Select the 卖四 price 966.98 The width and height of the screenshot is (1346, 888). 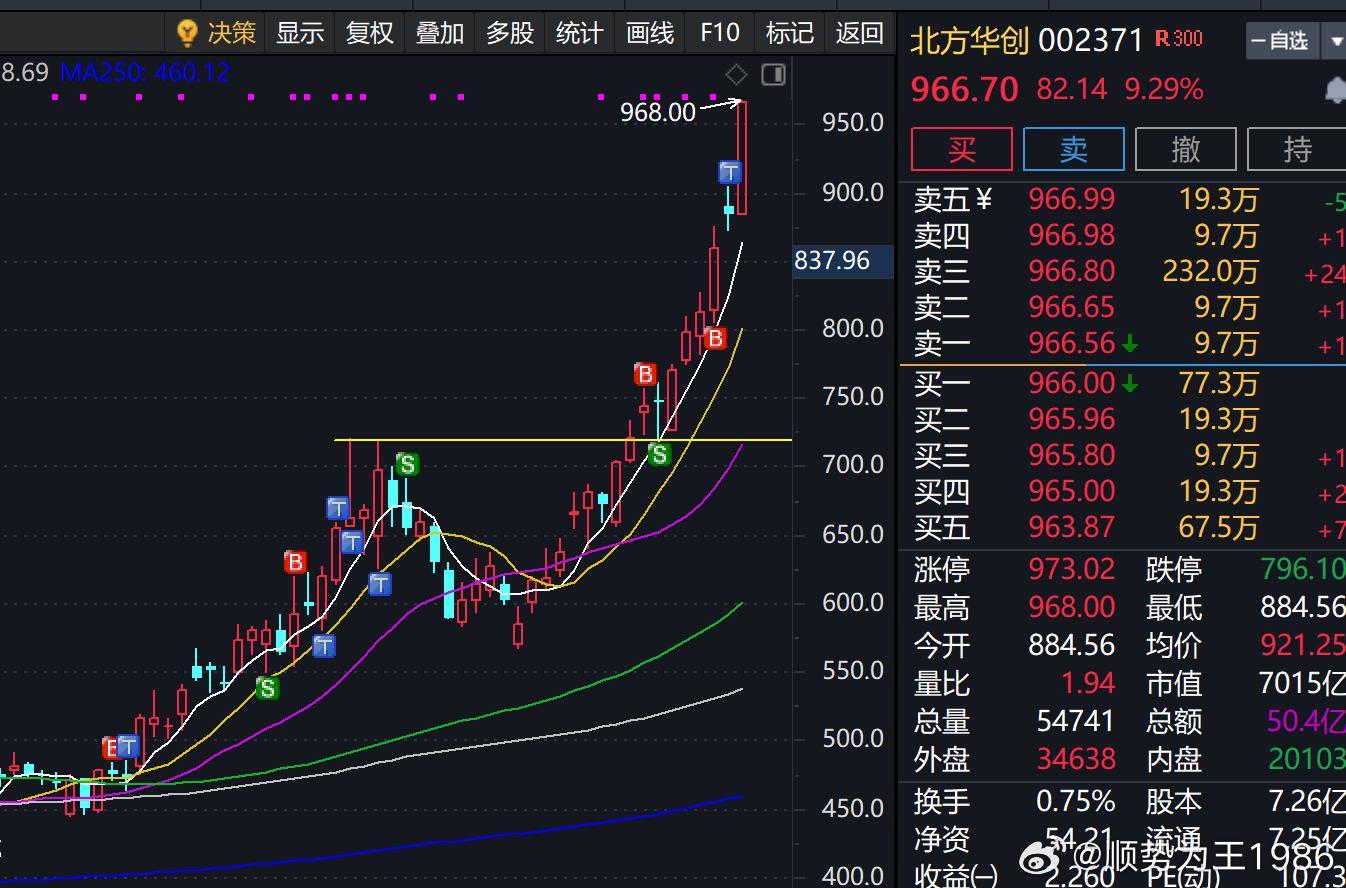[1071, 235]
